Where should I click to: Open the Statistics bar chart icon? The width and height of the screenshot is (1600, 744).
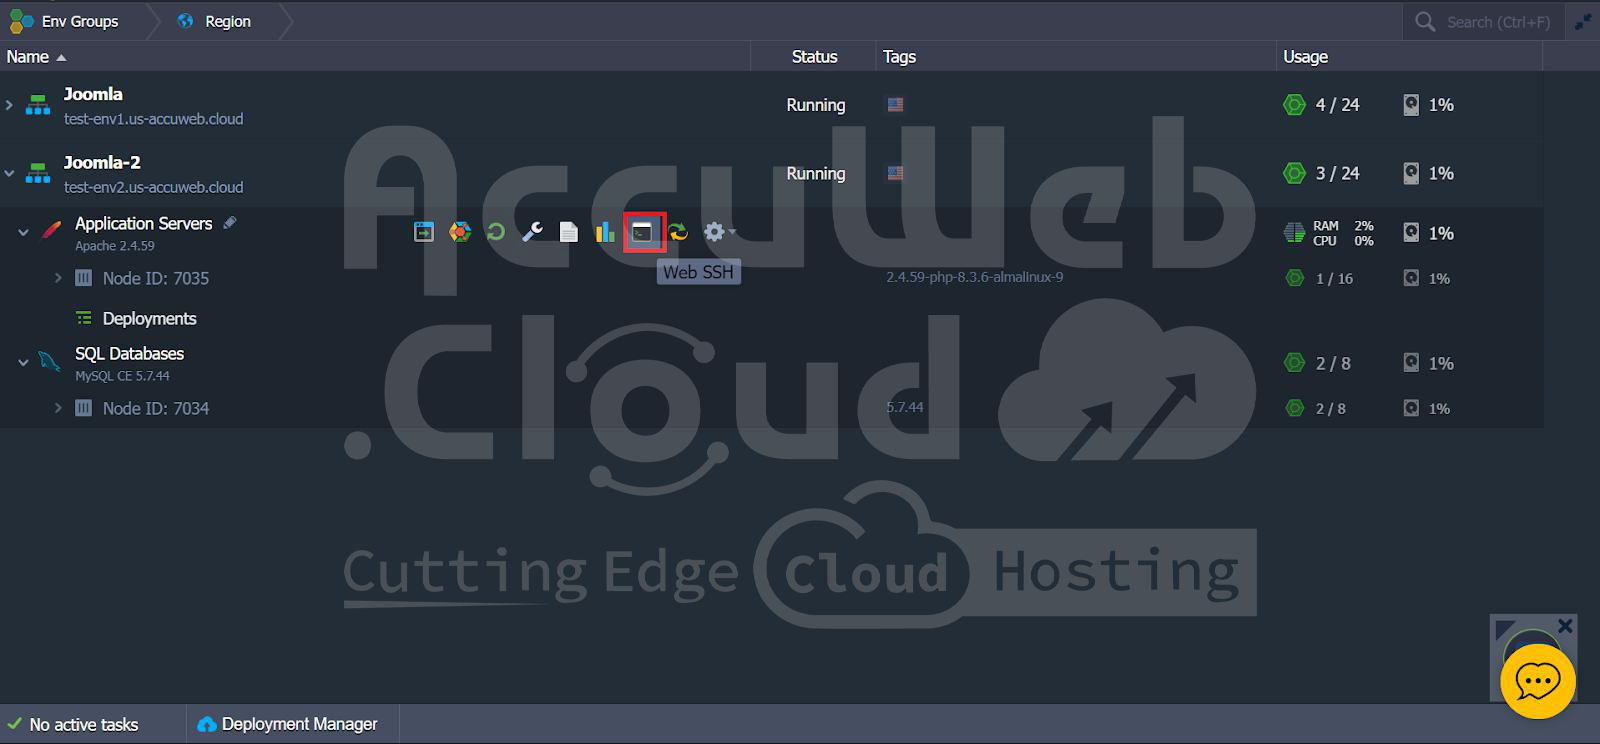[x=605, y=233]
